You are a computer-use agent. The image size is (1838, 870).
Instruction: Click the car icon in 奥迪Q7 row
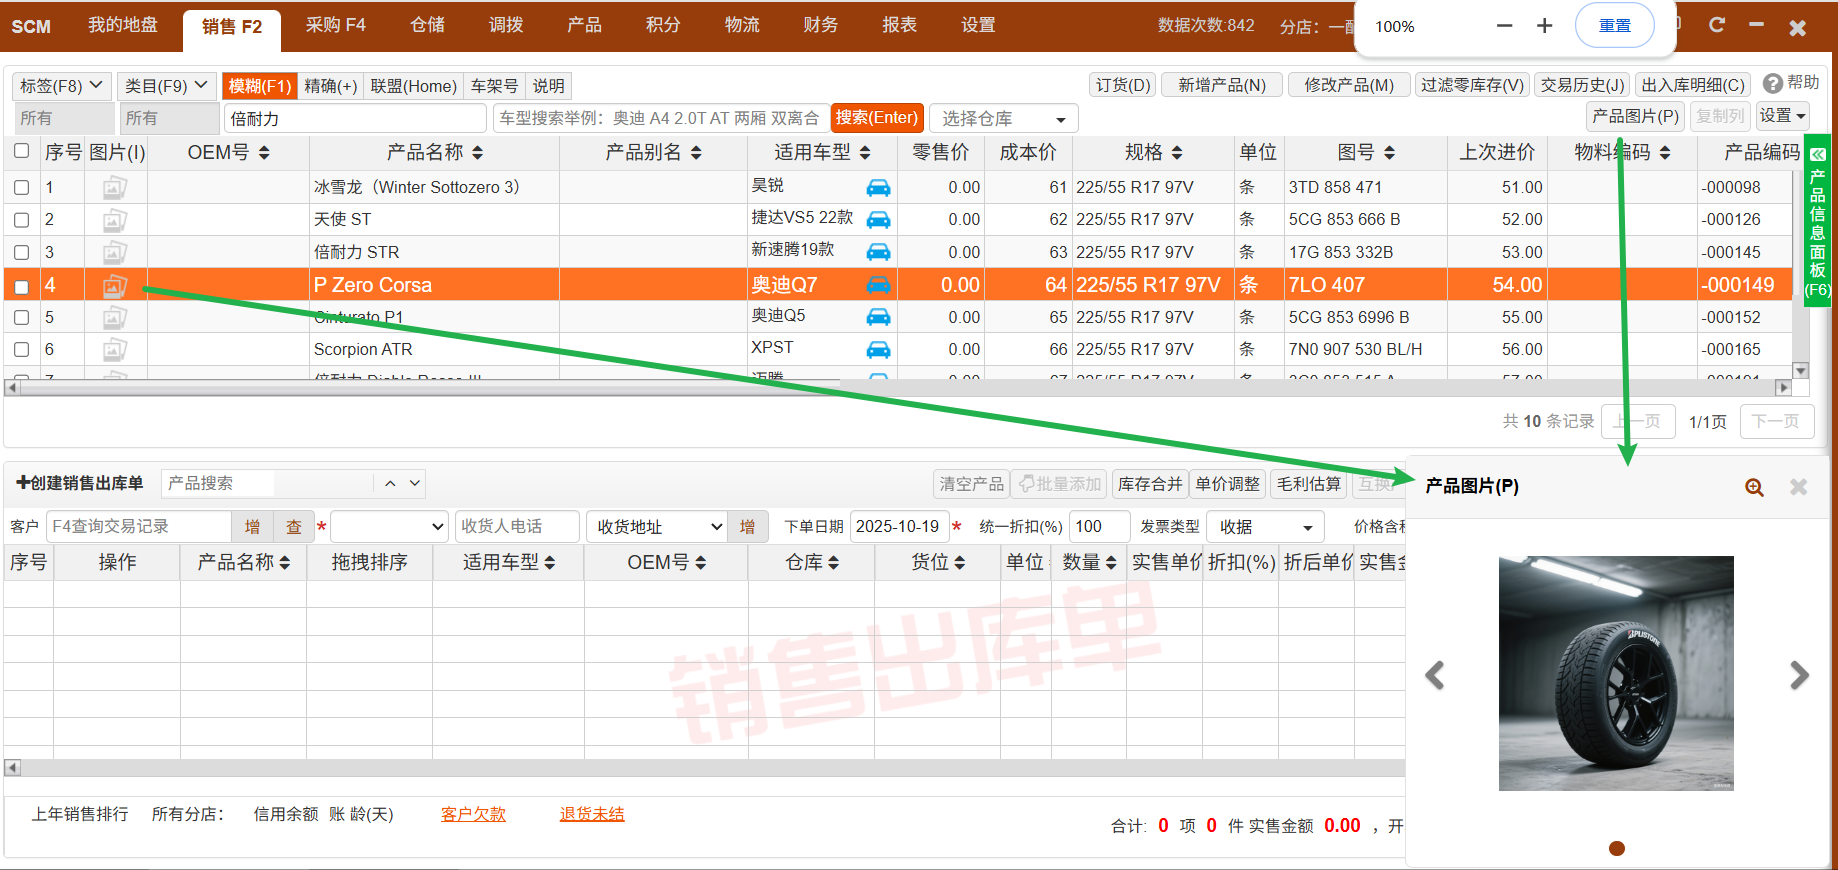(x=878, y=285)
